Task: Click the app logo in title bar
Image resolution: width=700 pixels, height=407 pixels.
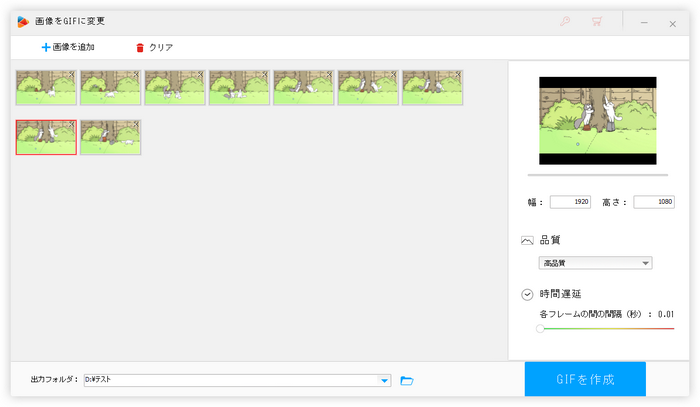Action: [x=23, y=21]
